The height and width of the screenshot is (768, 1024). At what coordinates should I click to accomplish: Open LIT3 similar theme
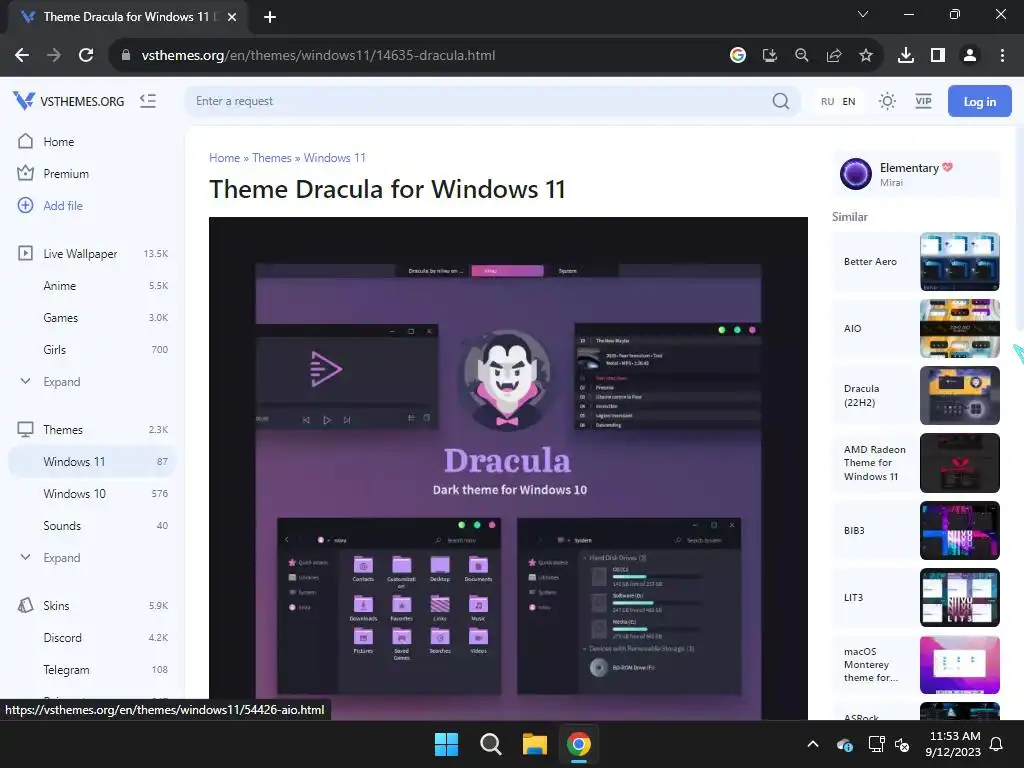click(x=916, y=598)
